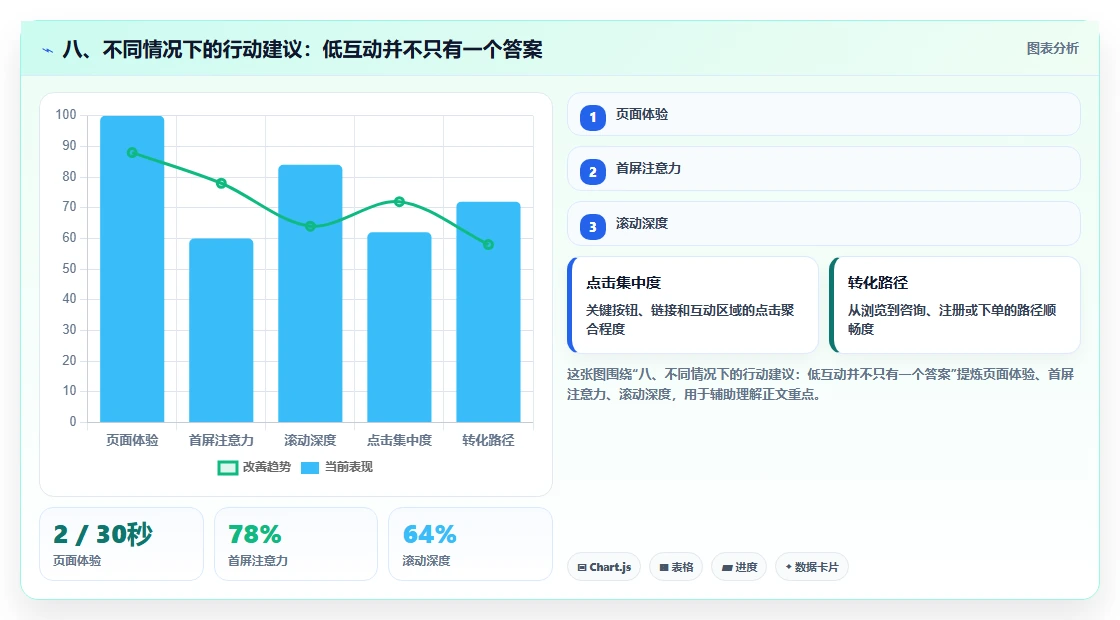Select the Chart.js tag

604,567
